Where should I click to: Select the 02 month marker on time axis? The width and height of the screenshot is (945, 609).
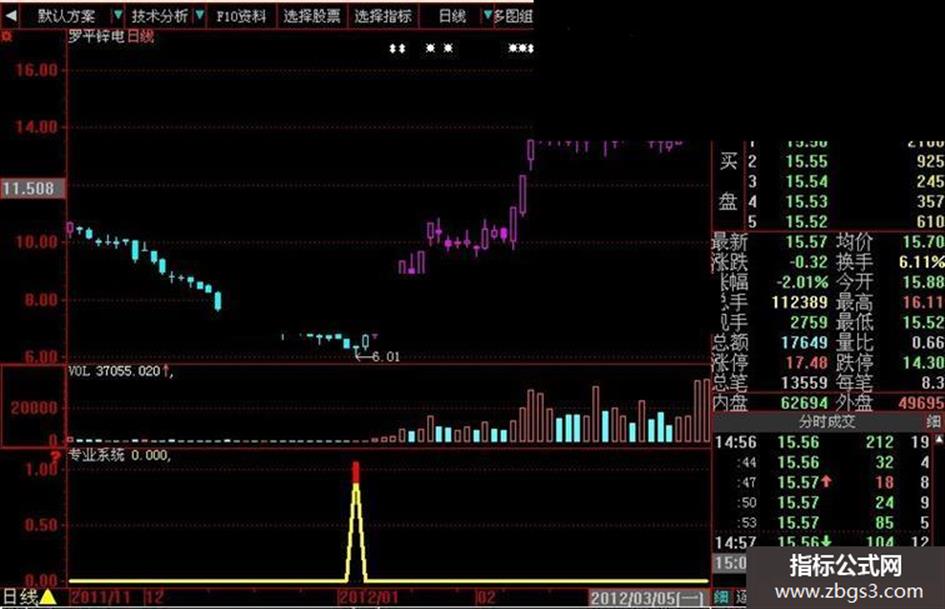pyautogui.click(x=486, y=598)
